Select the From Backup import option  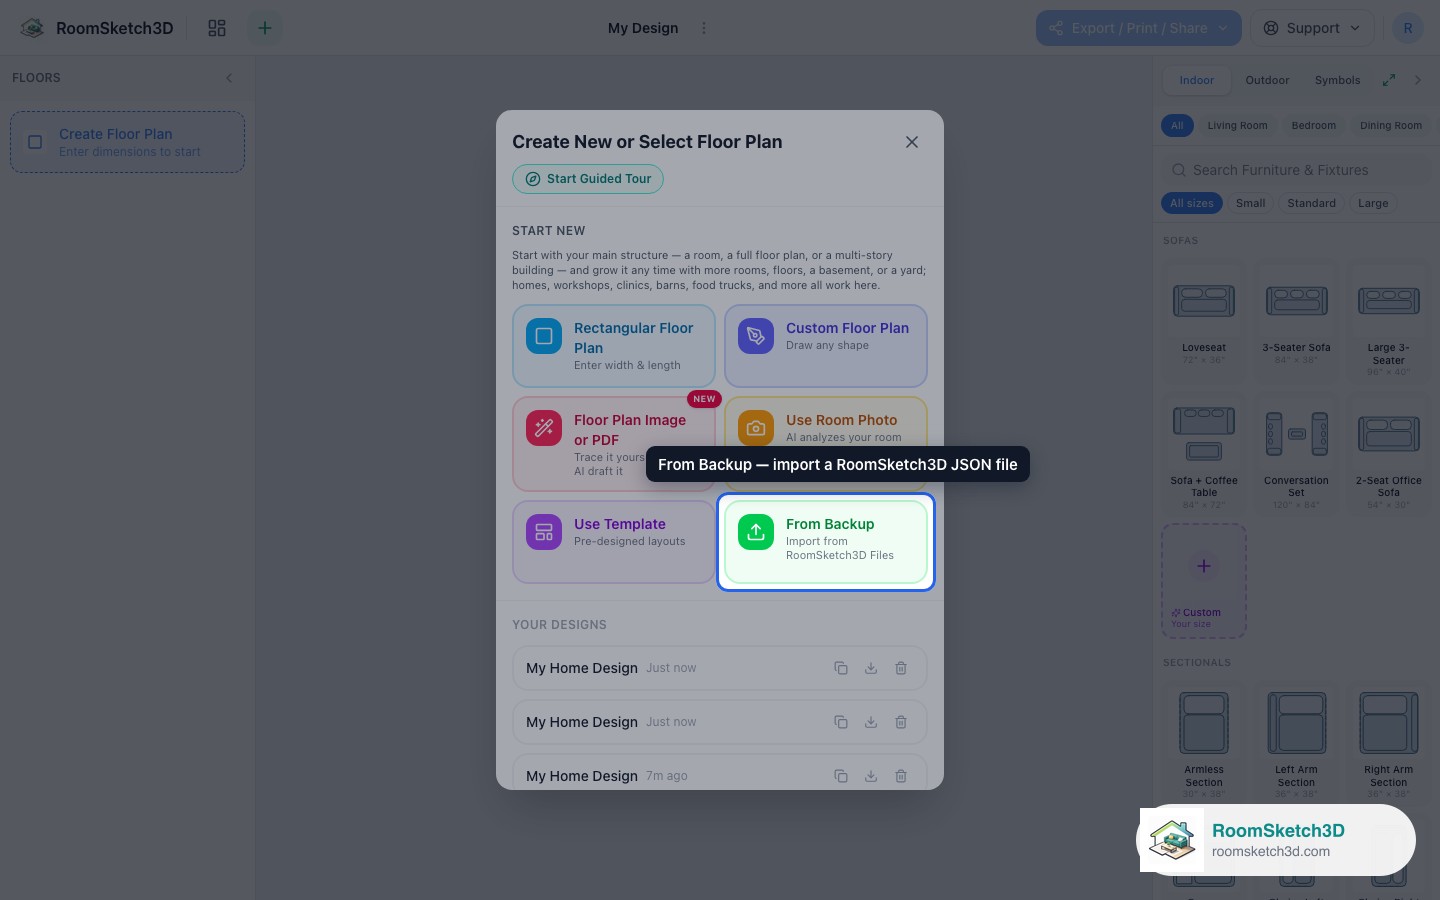[826, 542]
